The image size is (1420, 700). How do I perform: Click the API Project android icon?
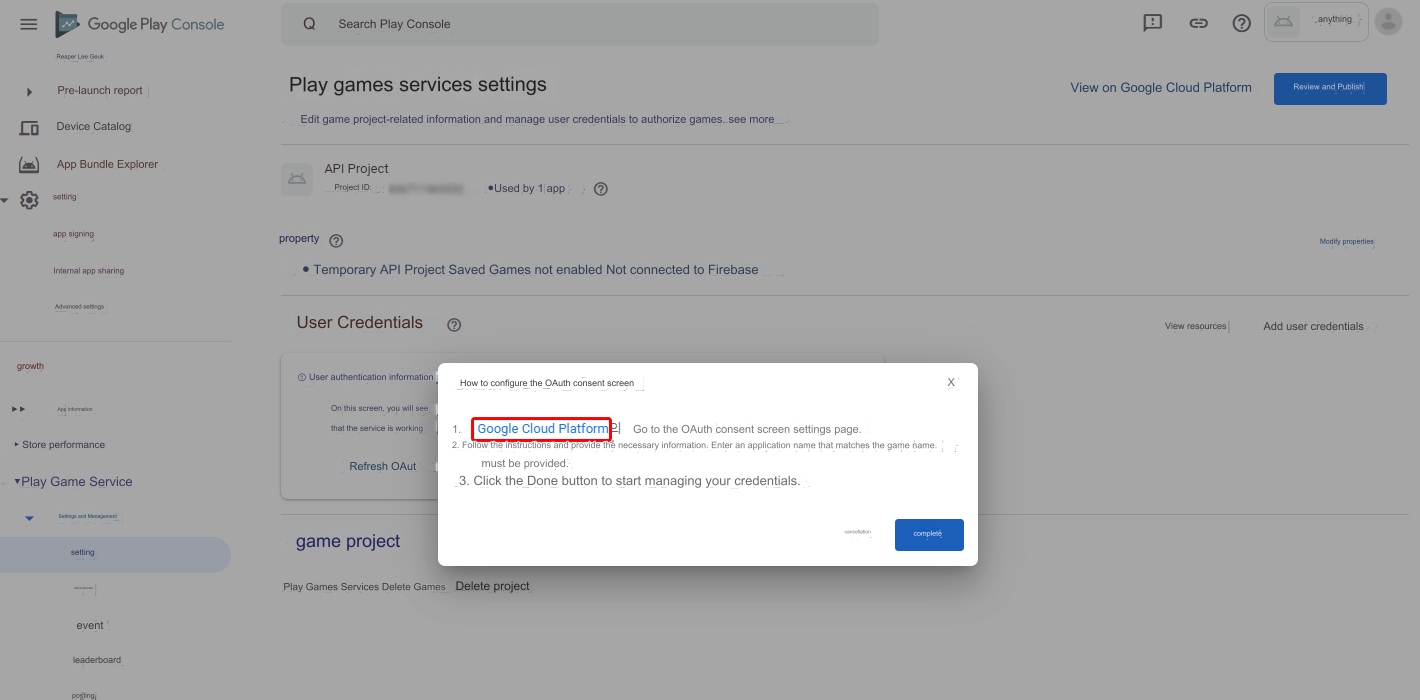click(297, 179)
